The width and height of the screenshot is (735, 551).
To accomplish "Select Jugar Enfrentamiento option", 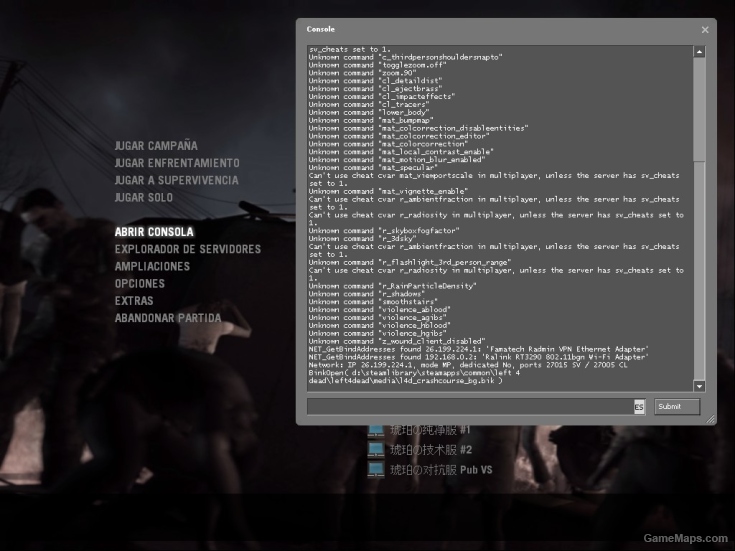I will [x=177, y=163].
